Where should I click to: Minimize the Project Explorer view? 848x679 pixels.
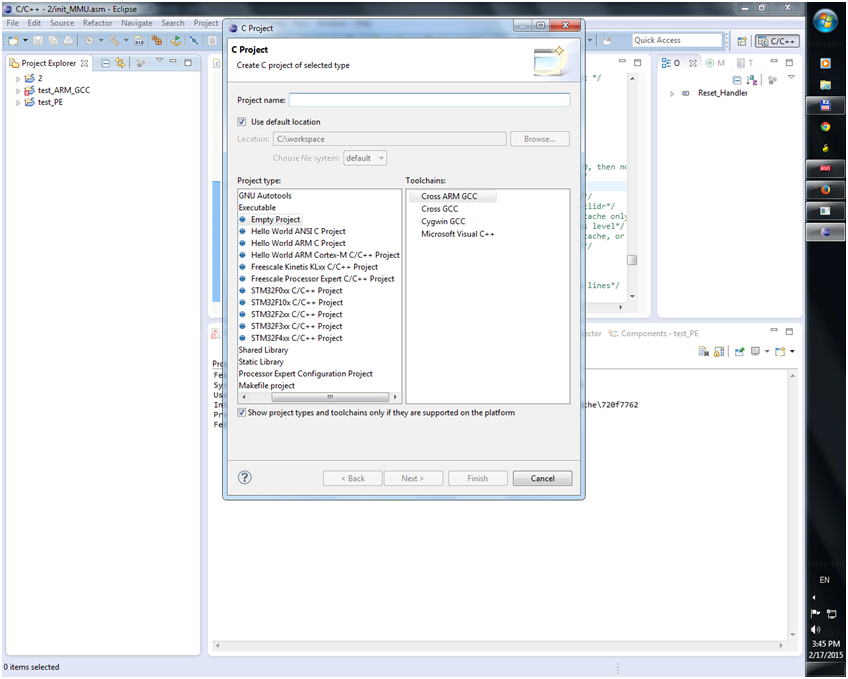click(x=173, y=62)
